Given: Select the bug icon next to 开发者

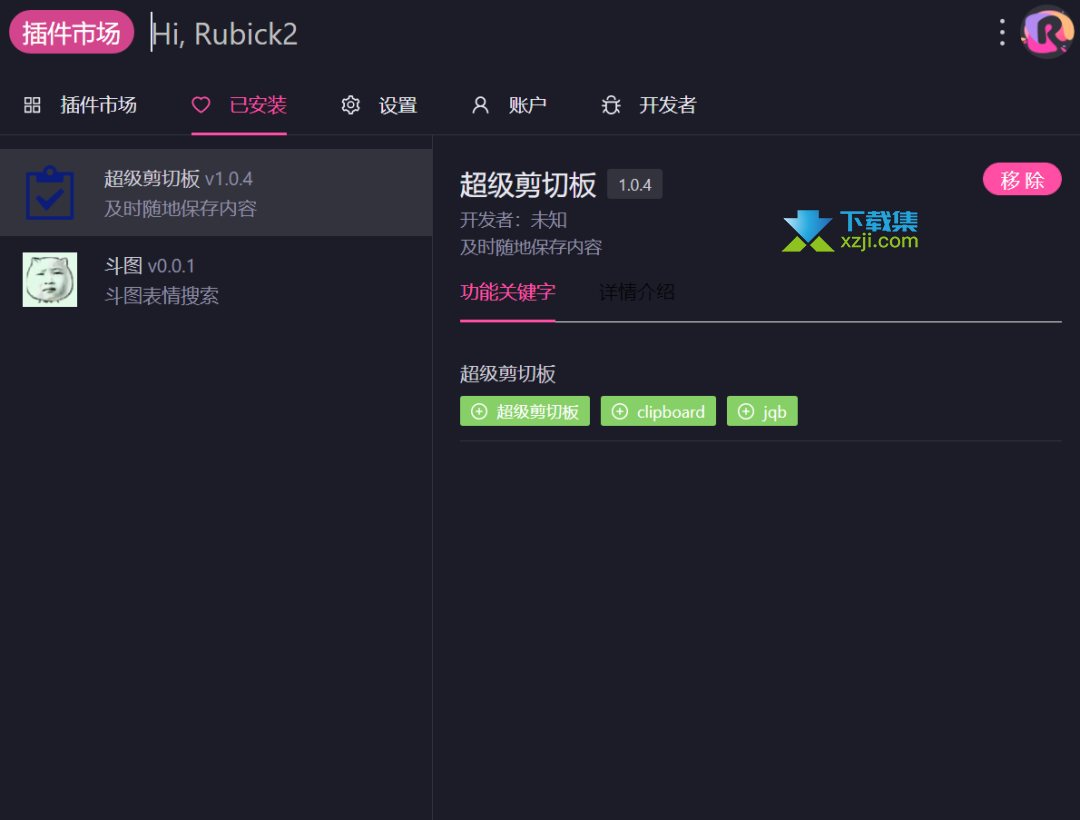Looking at the screenshot, I should click(x=611, y=104).
